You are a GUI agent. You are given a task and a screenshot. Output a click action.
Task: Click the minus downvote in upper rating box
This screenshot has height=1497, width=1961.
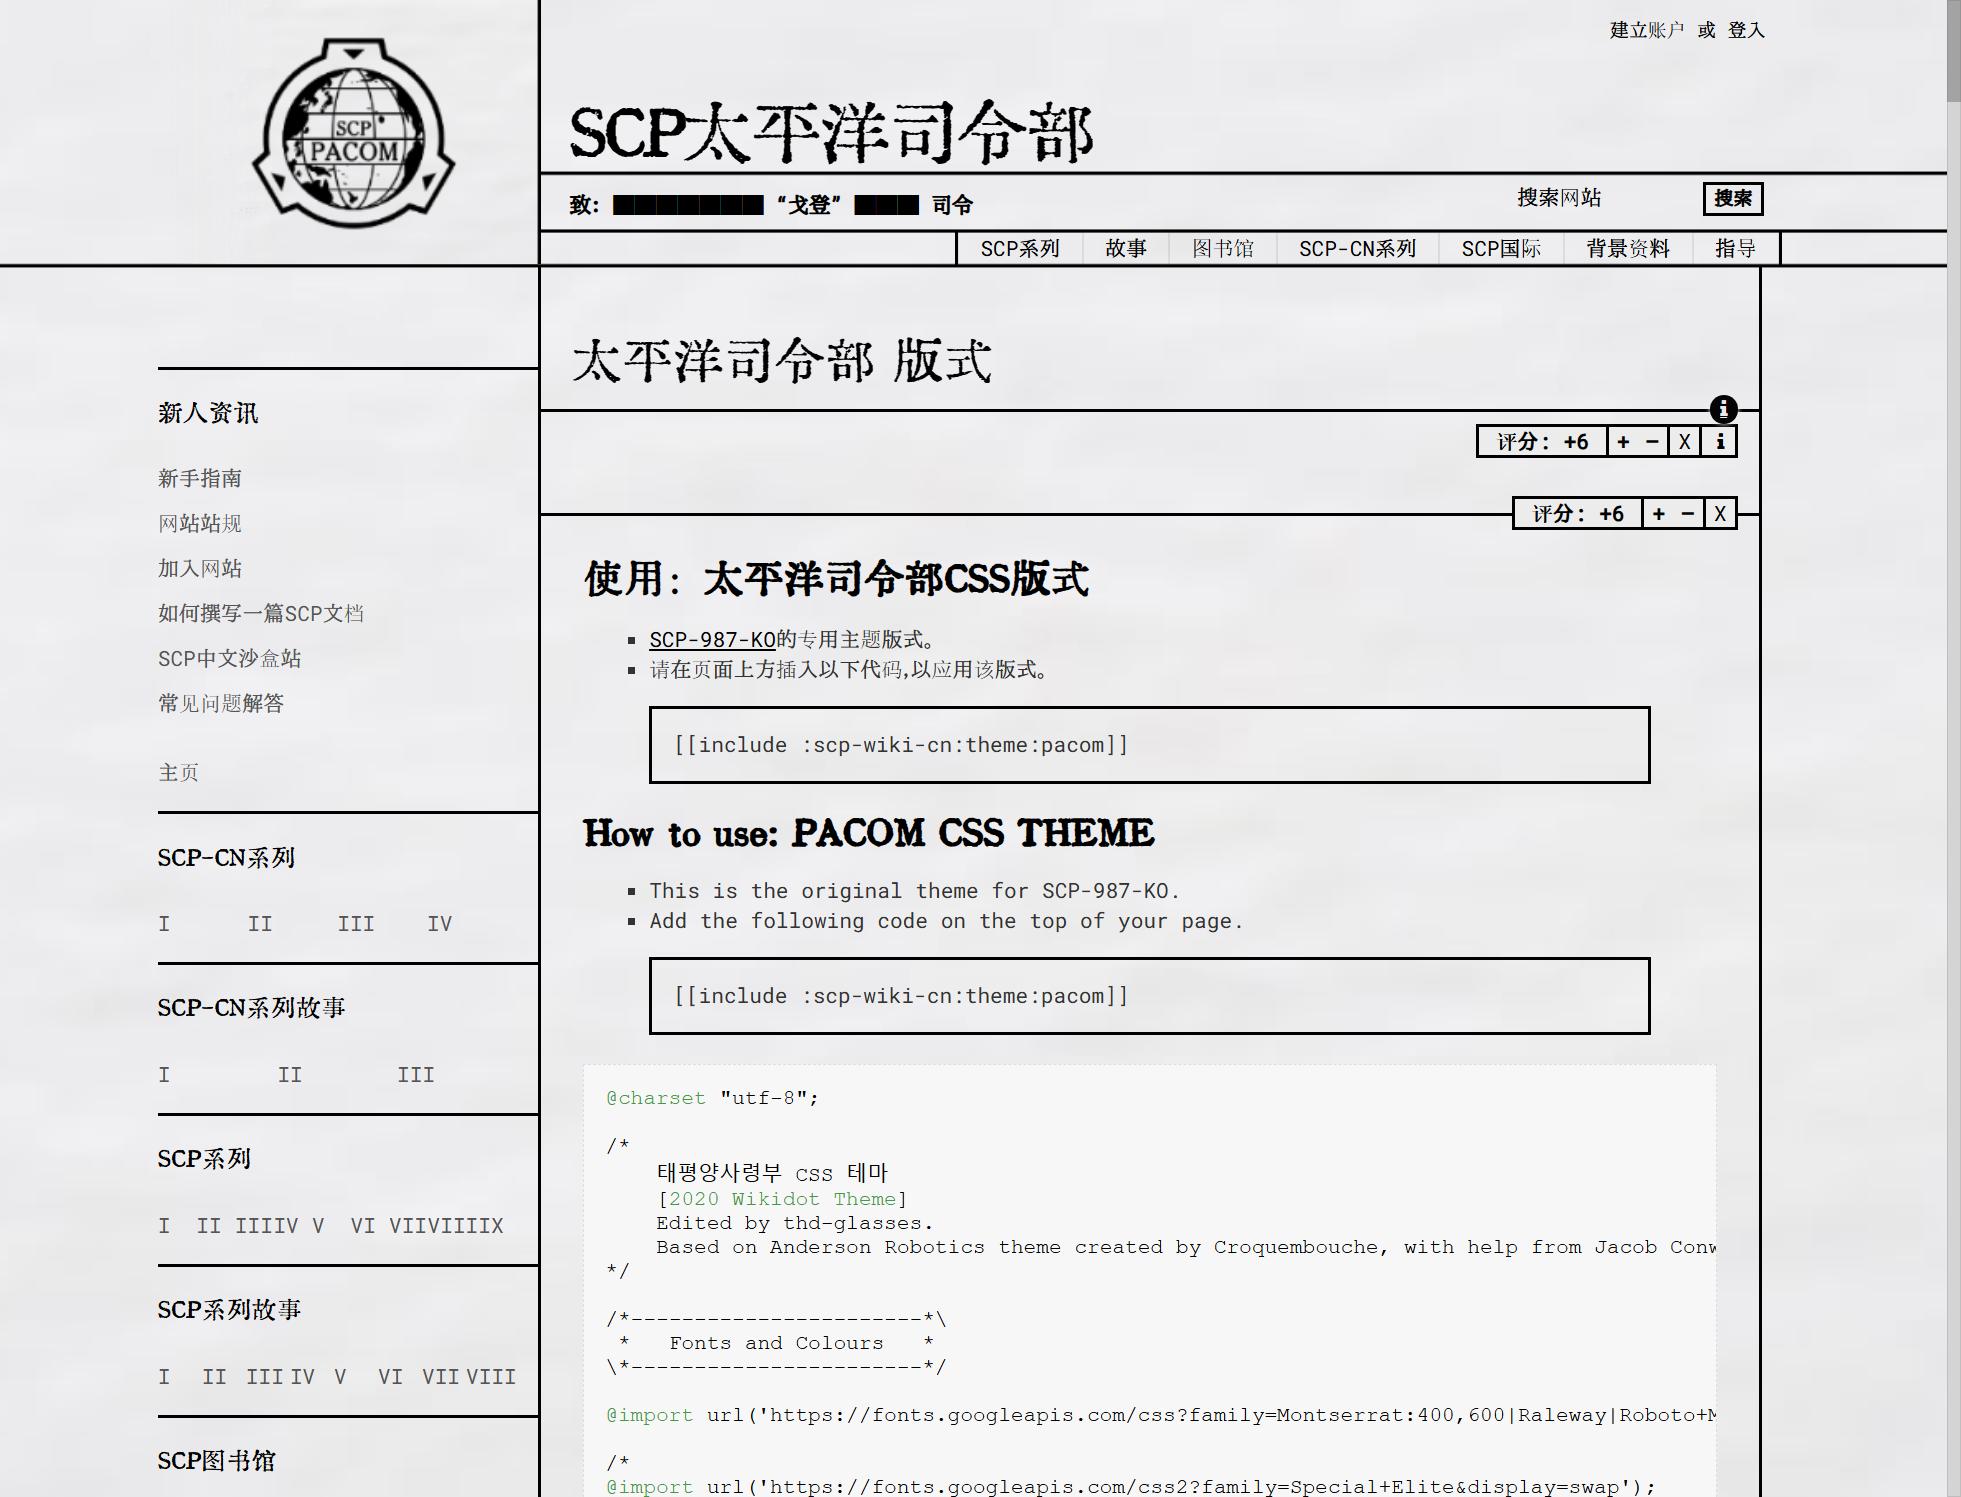1652,442
